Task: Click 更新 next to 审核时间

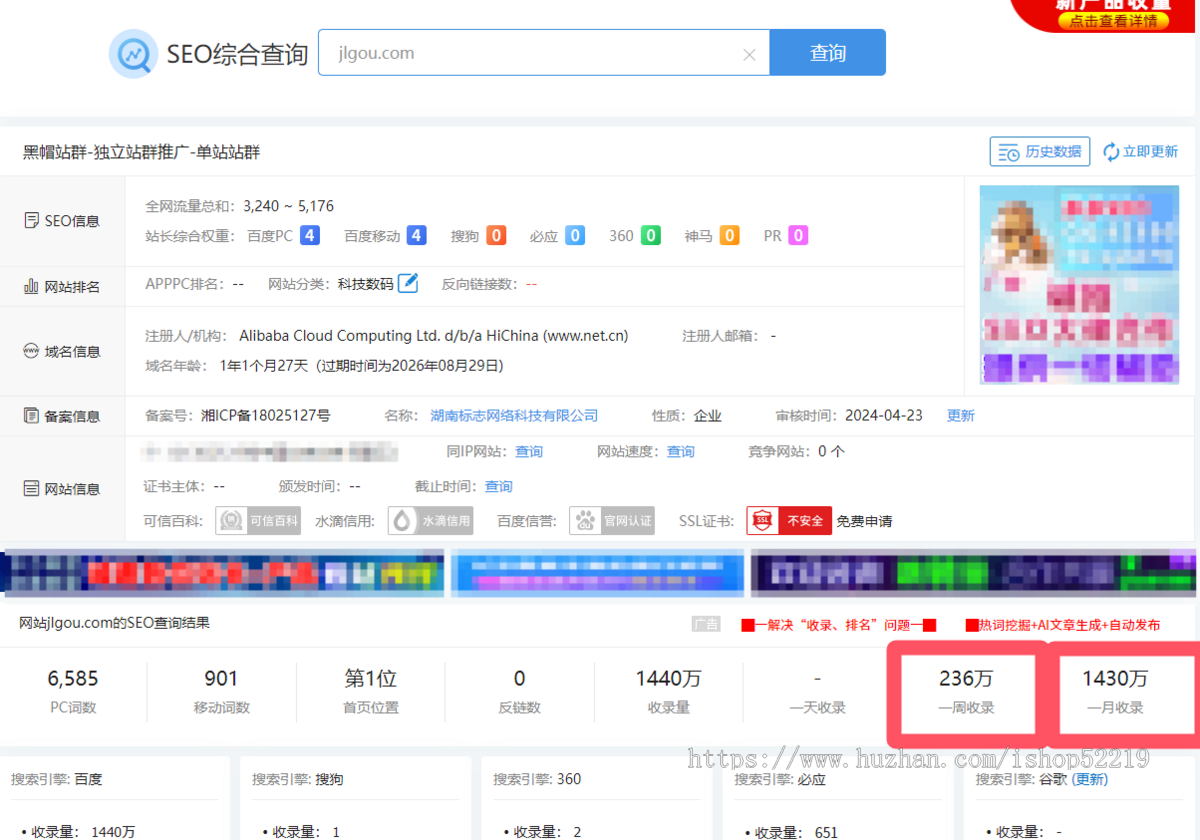Action: pyautogui.click(x=961, y=416)
